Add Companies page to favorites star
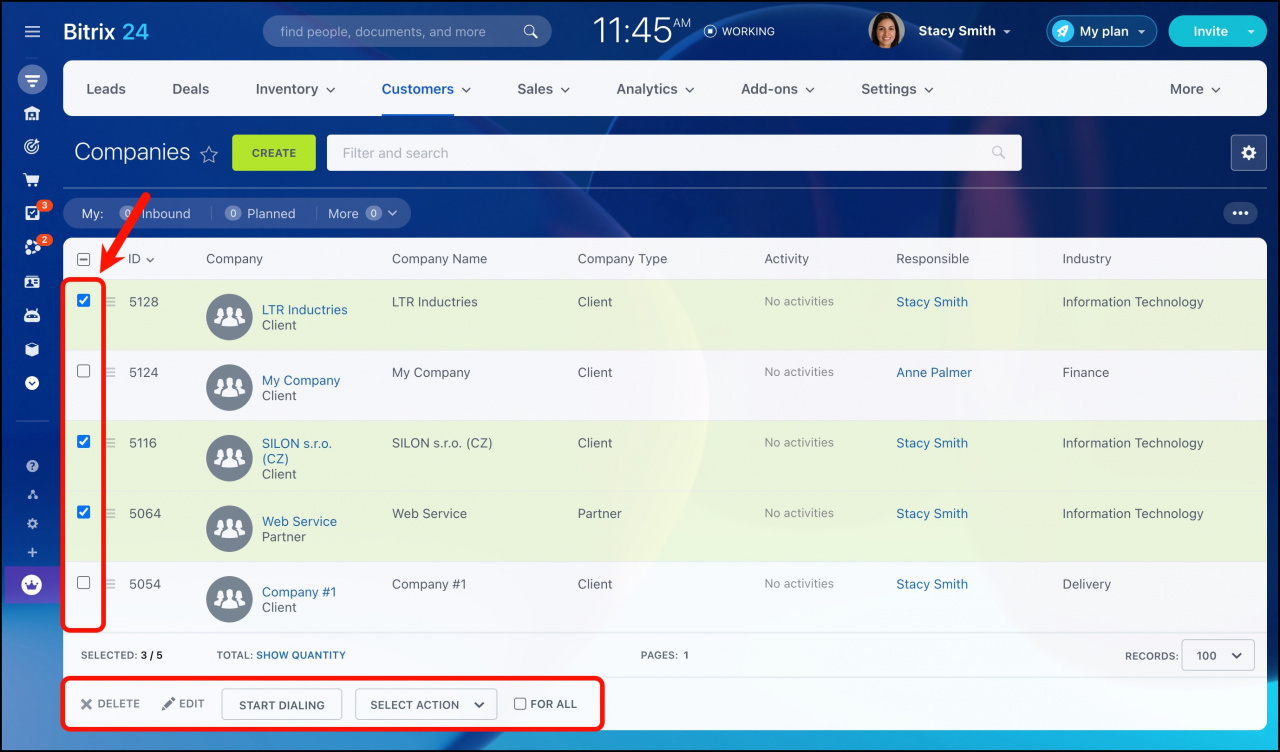This screenshot has width=1280, height=752. 209,154
